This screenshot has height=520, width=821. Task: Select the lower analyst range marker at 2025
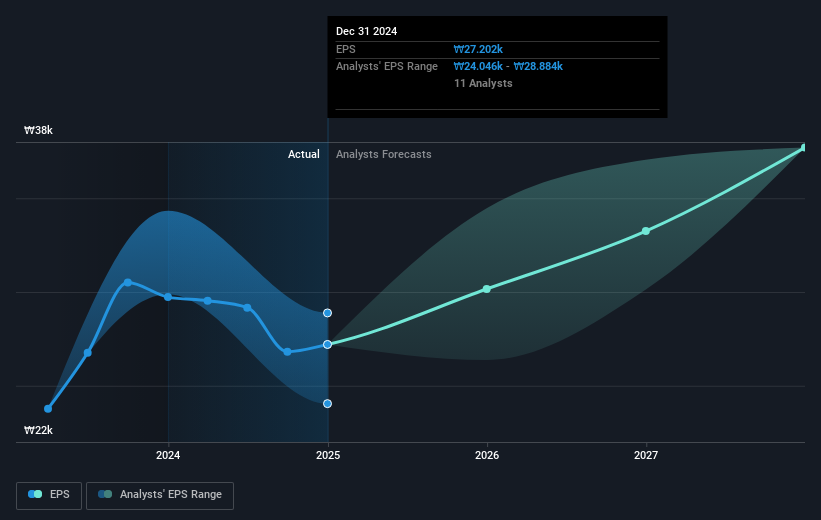[327, 404]
